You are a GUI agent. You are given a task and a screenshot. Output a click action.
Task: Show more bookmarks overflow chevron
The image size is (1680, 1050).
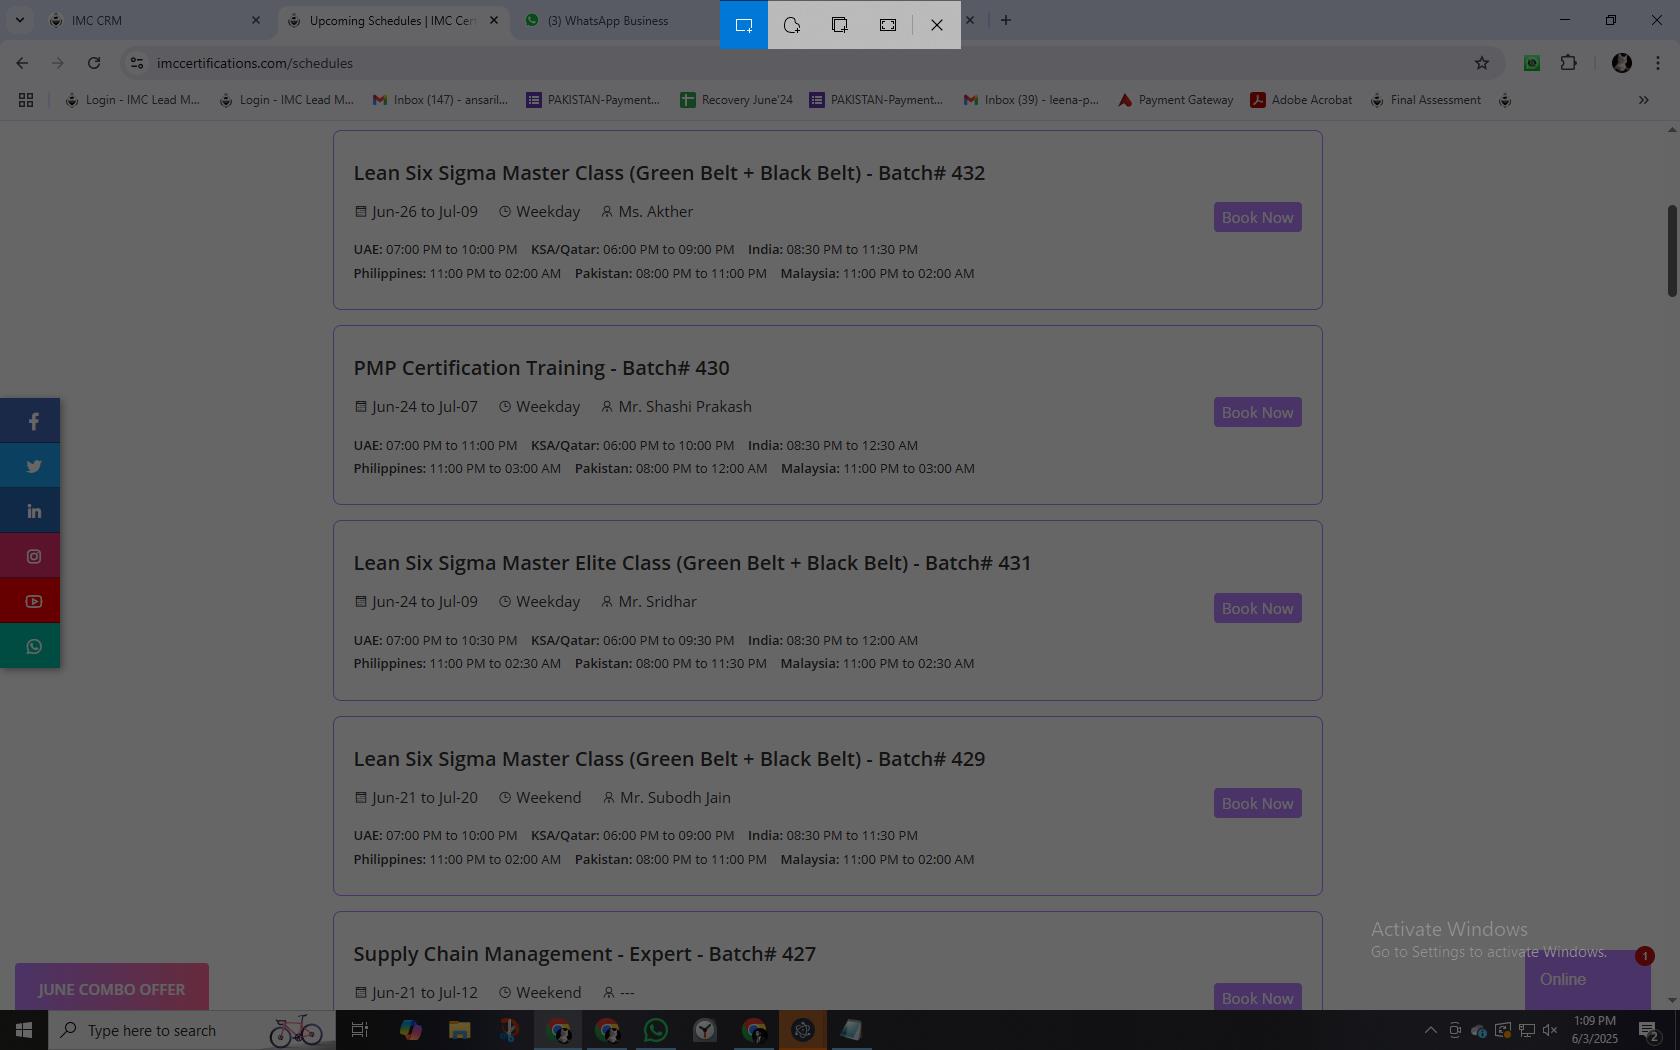tap(1643, 100)
